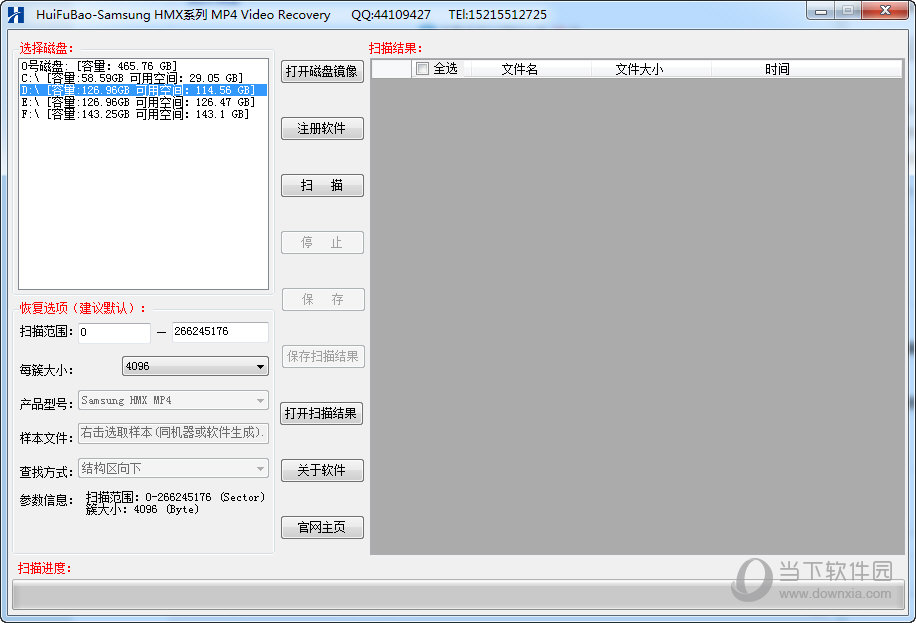Open the 关于软件 about dialog
This screenshot has width=916, height=623.
[322, 470]
